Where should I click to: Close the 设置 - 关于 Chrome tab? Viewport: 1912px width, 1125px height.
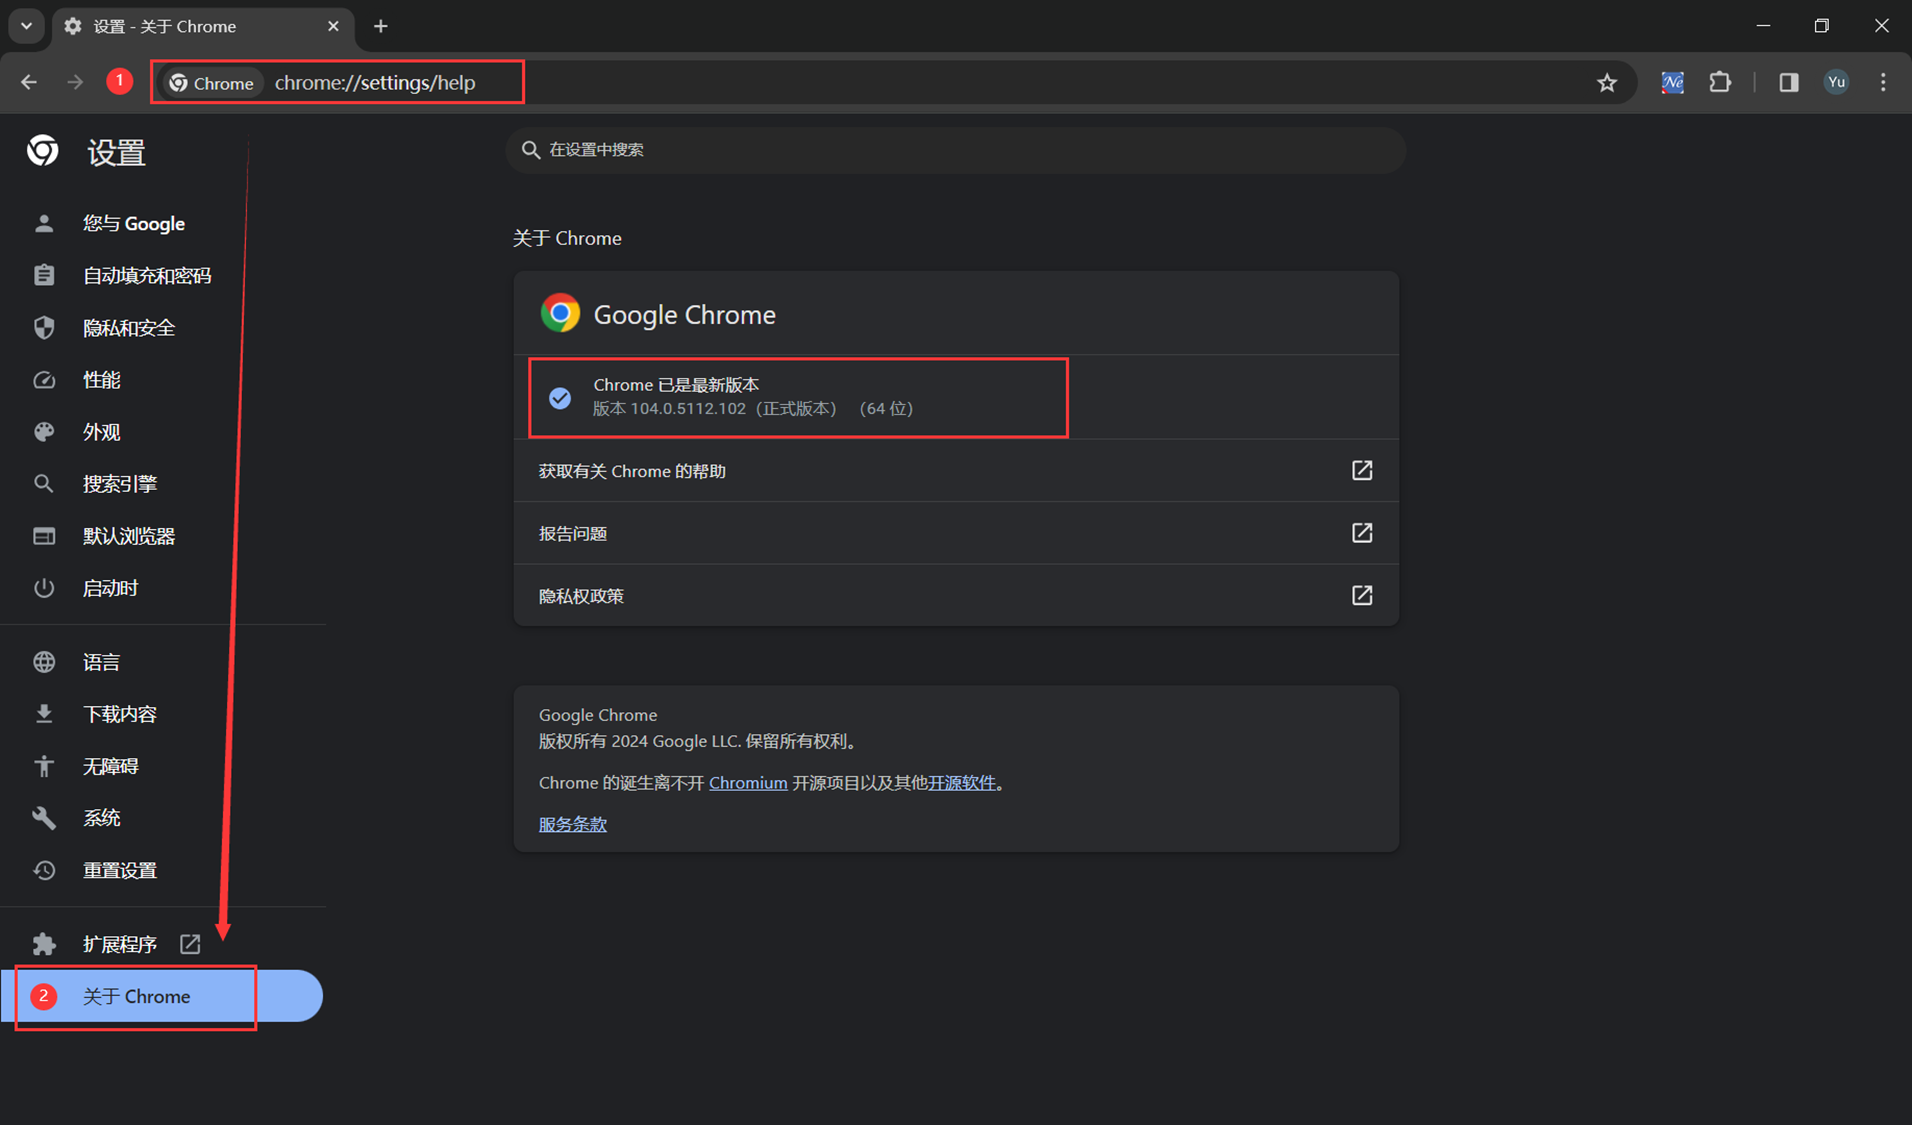333,26
